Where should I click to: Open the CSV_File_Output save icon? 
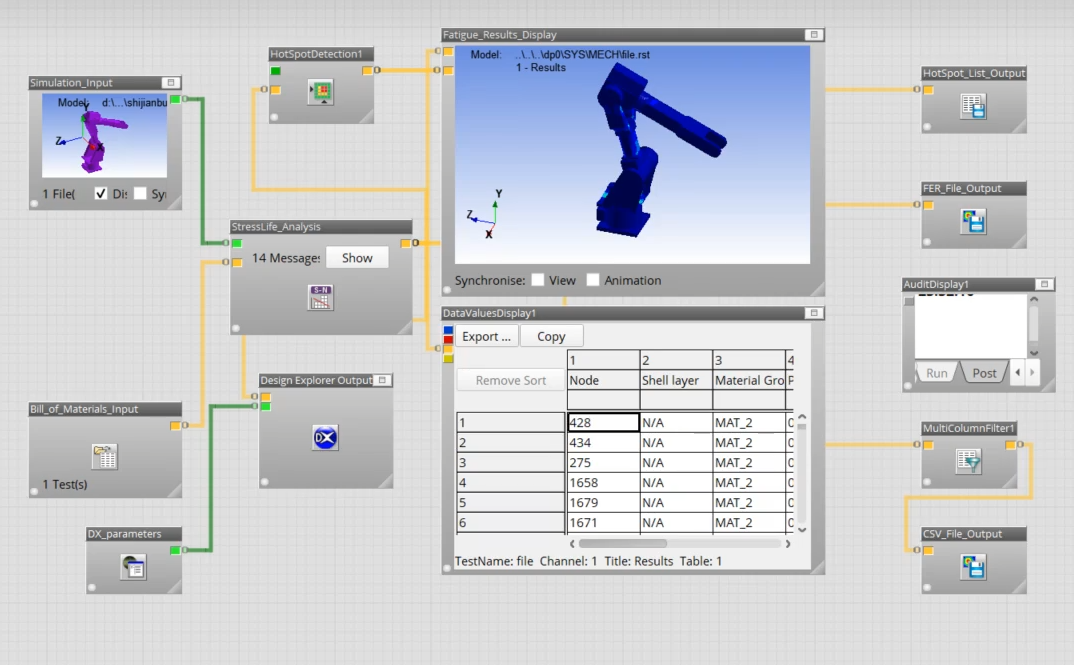click(973, 567)
